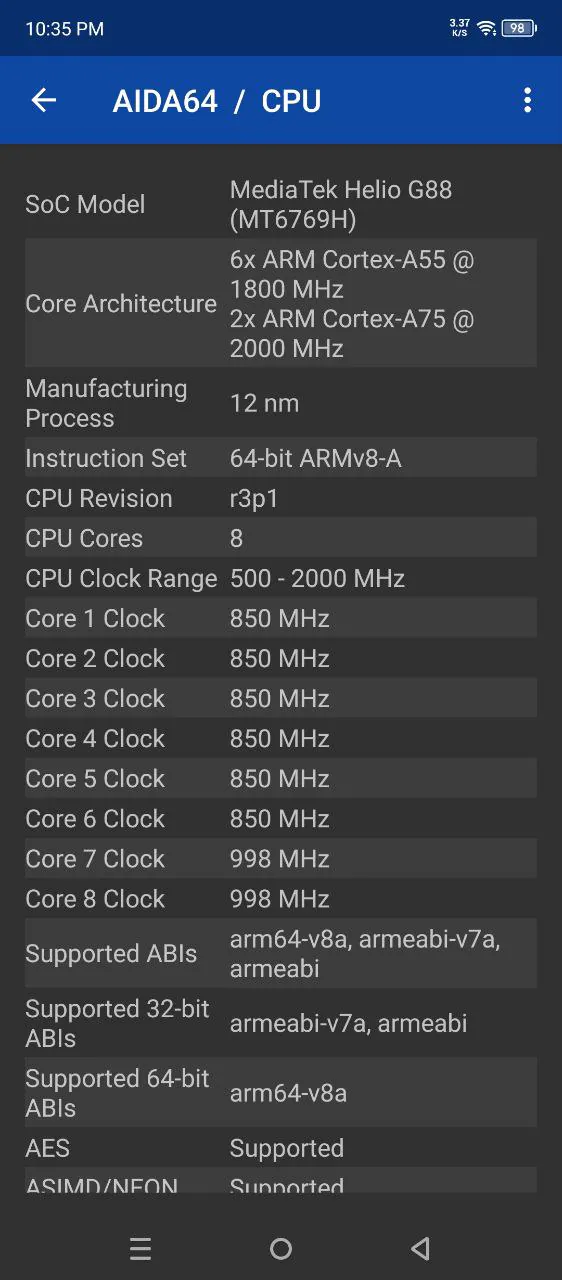The height and width of the screenshot is (1280, 562).
Task: Select the Supported ABIs row
Action: coord(281,953)
